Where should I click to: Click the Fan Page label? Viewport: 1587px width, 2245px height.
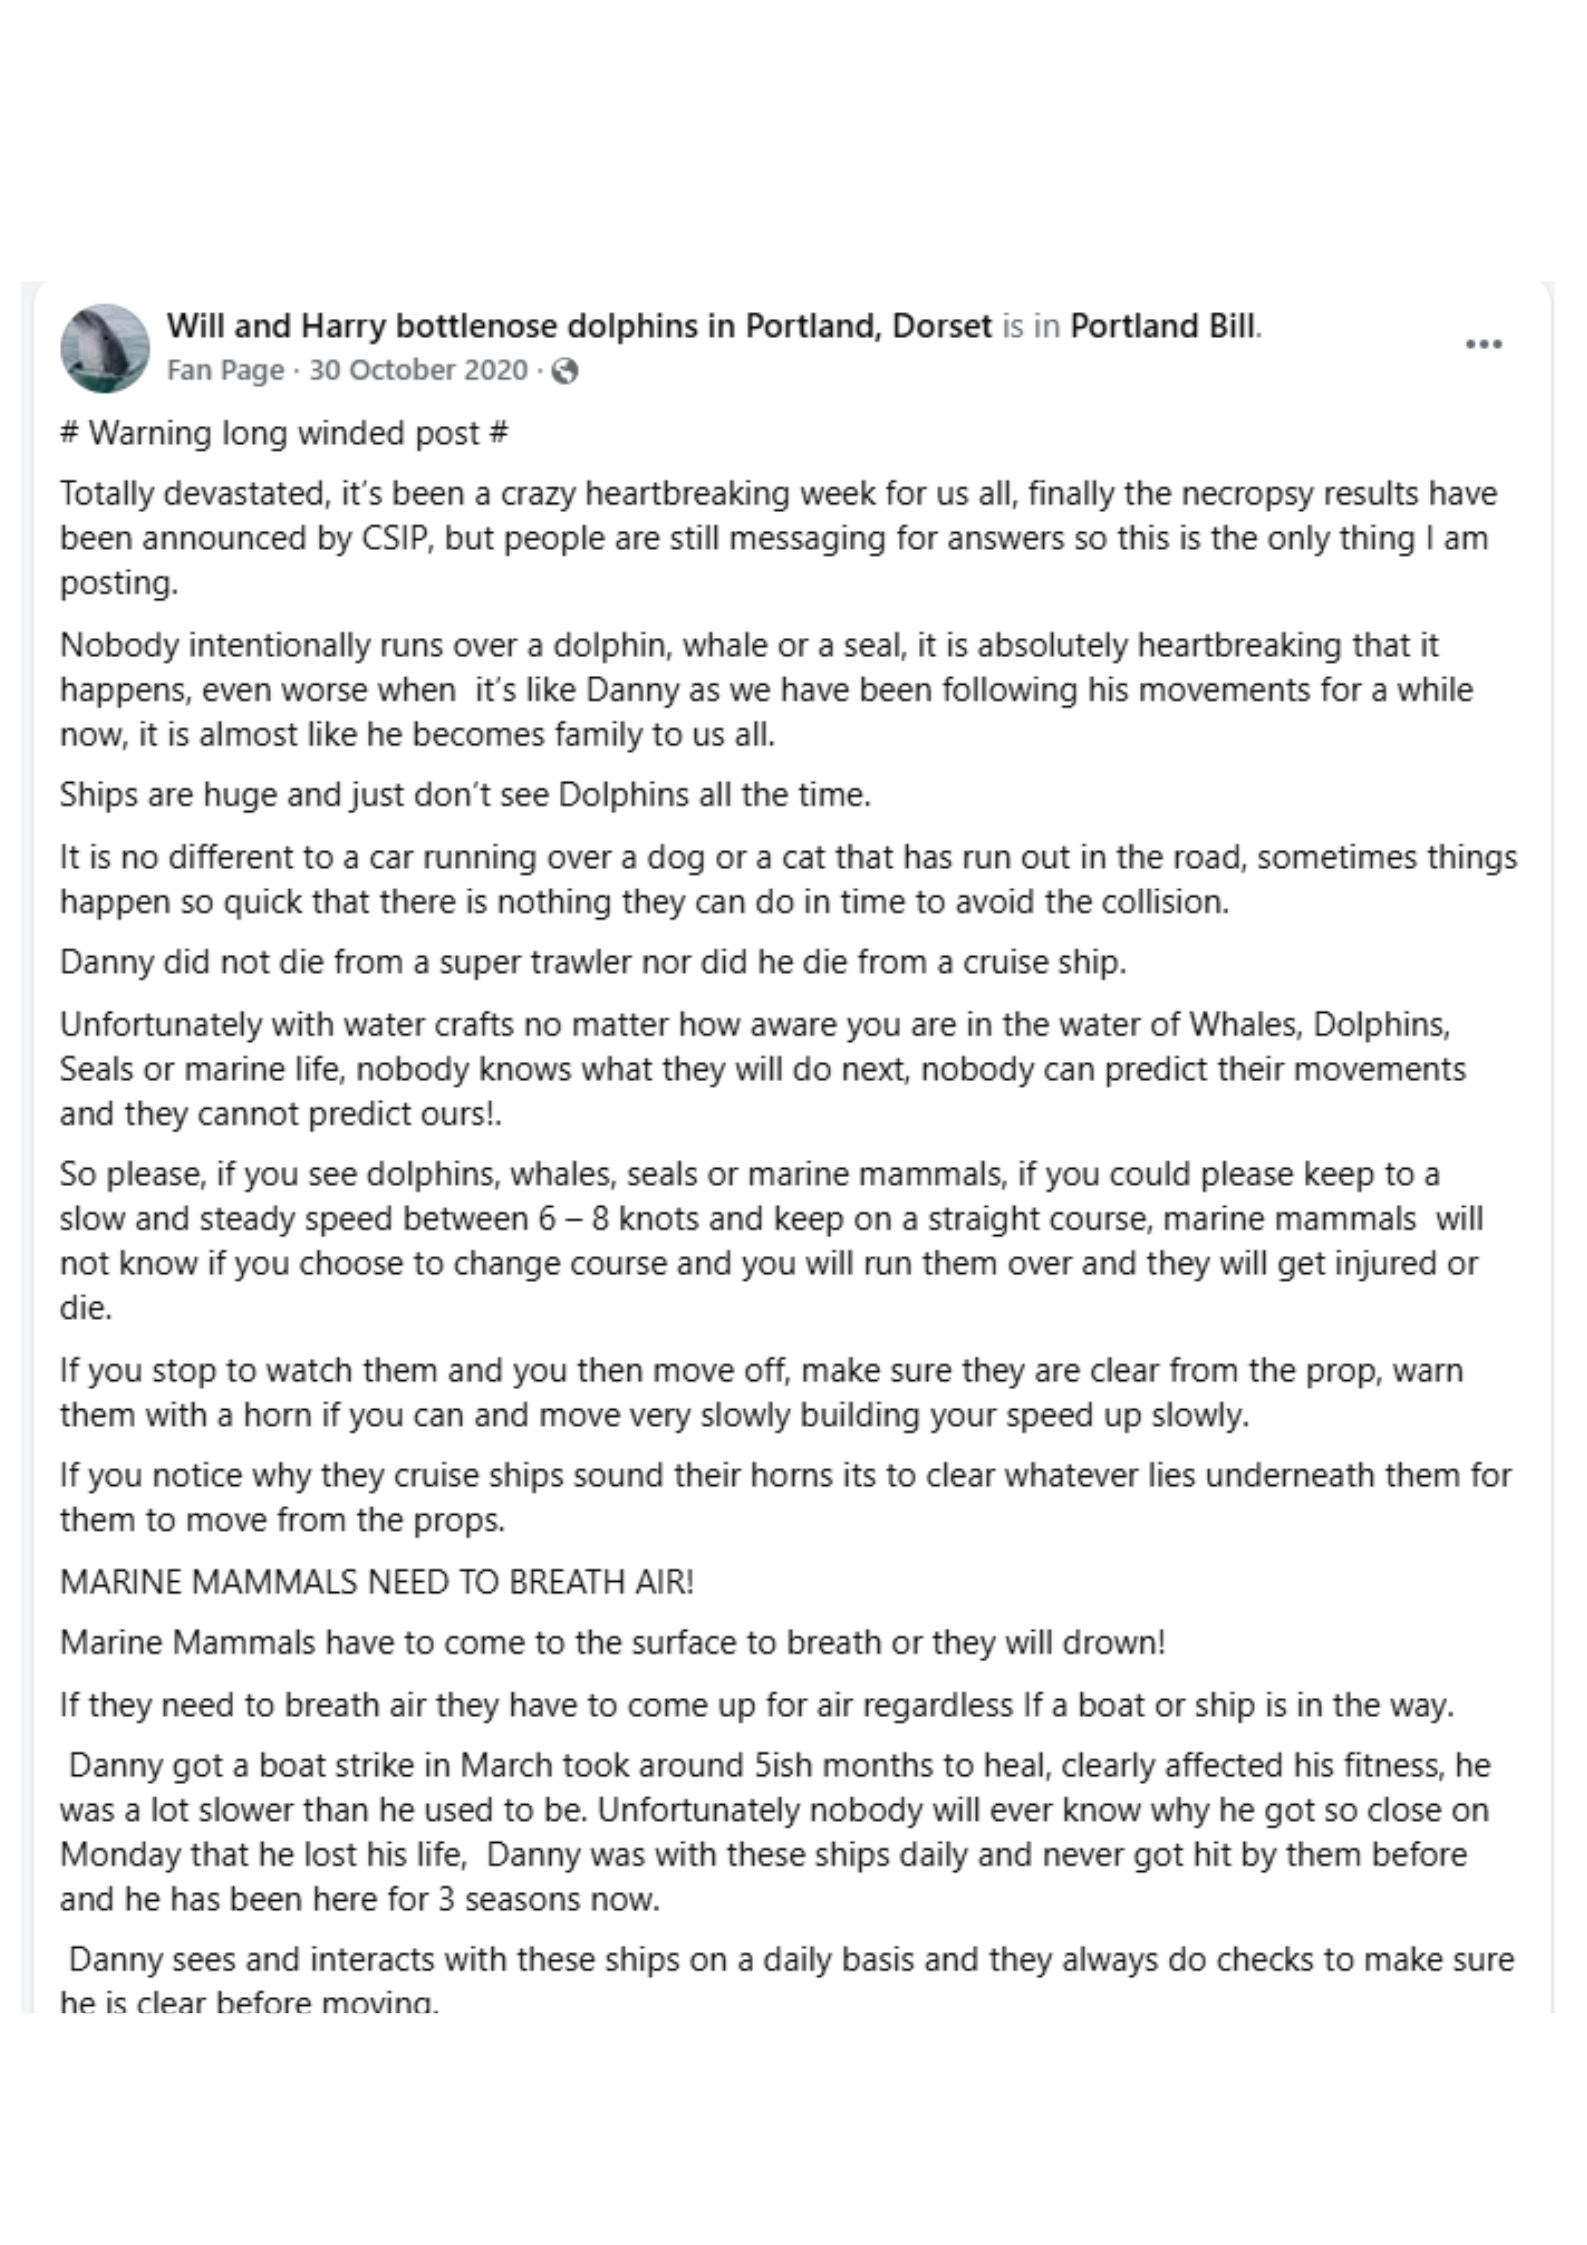[225, 371]
